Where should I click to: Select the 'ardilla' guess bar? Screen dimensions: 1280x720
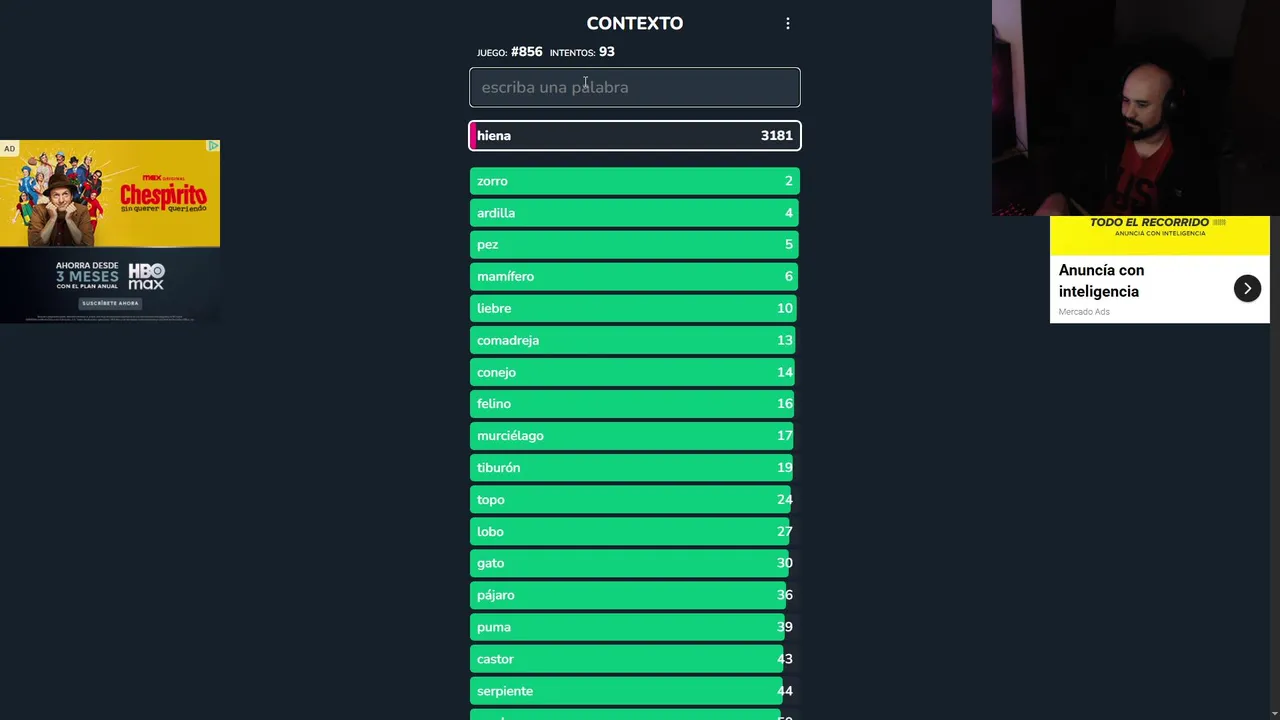click(635, 213)
